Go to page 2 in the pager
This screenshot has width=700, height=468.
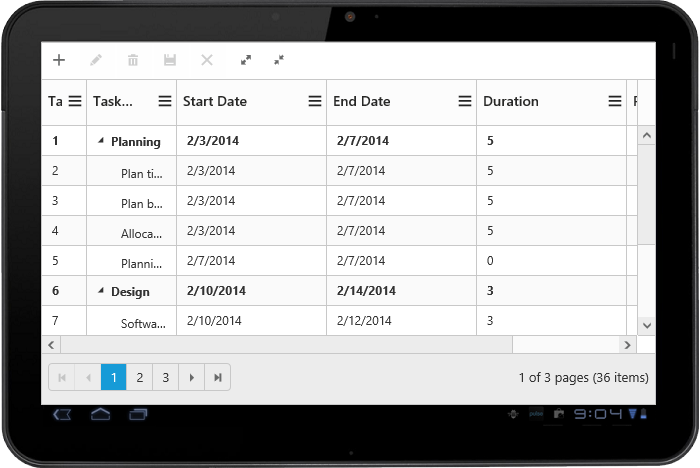pyautogui.click(x=140, y=377)
